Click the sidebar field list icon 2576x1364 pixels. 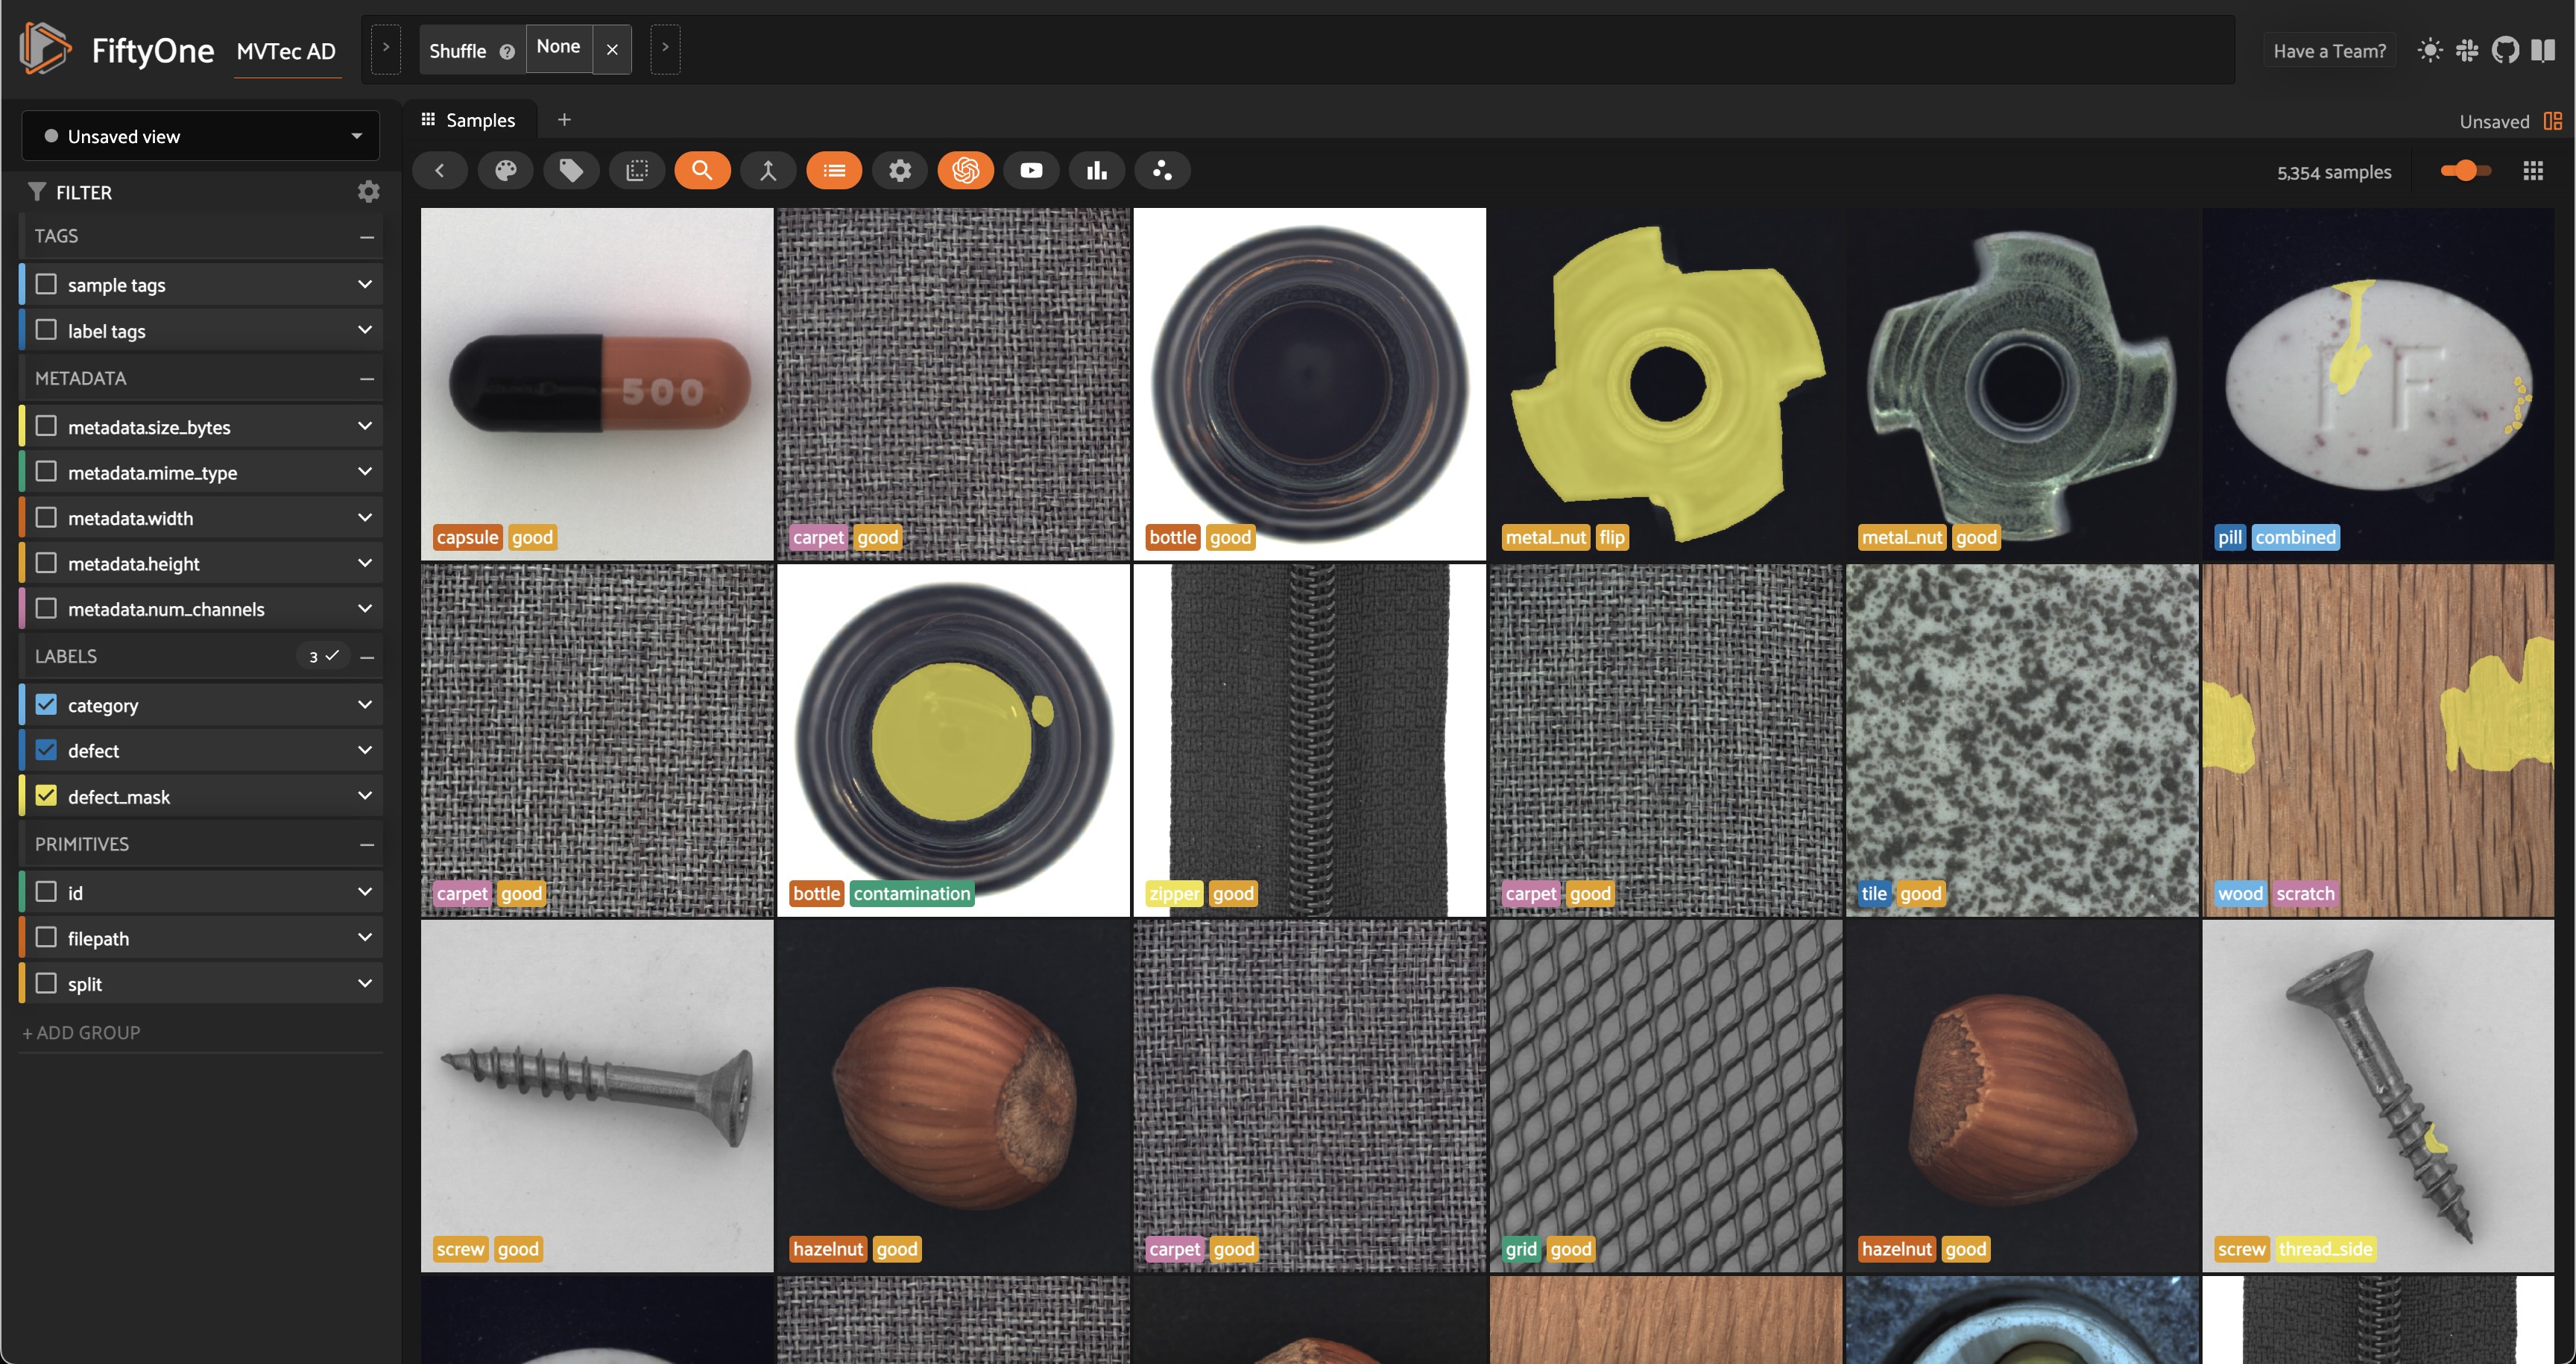coord(834,171)
